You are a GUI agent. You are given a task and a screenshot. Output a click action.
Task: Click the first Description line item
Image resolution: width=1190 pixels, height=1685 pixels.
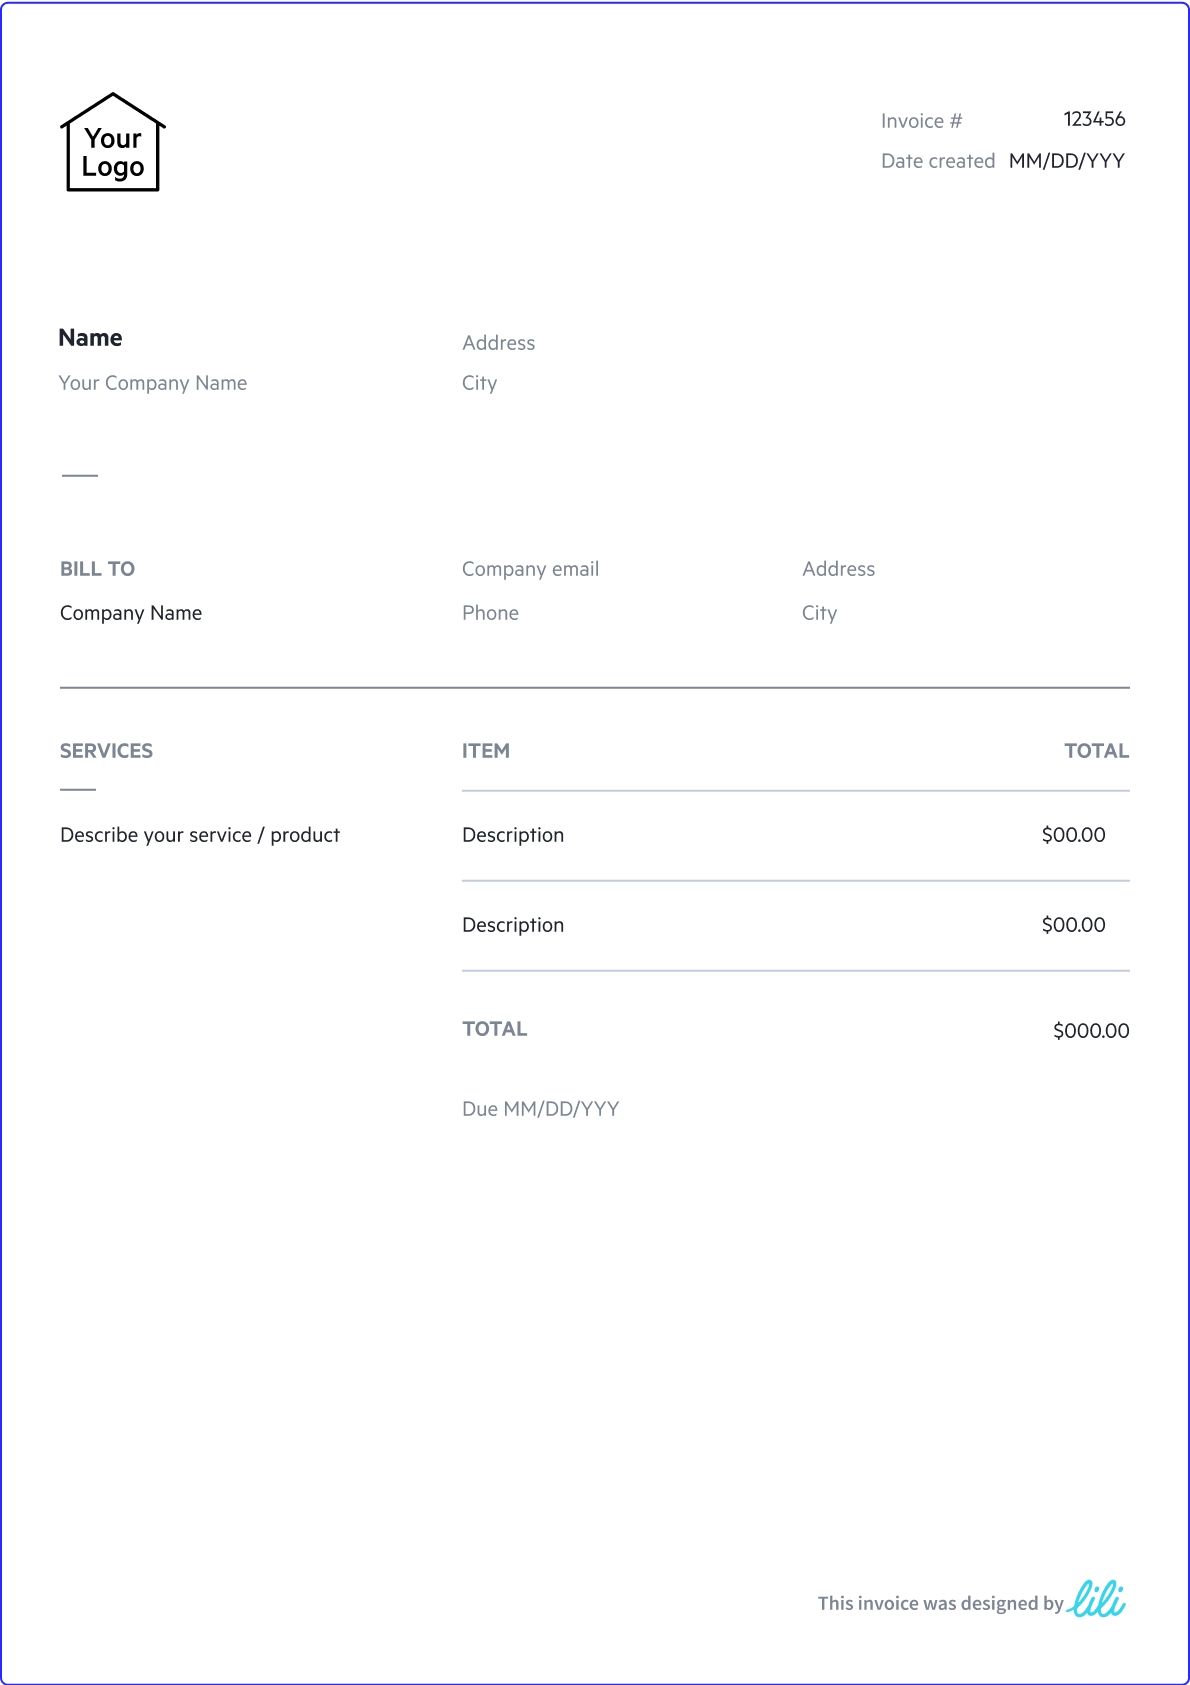513,835
